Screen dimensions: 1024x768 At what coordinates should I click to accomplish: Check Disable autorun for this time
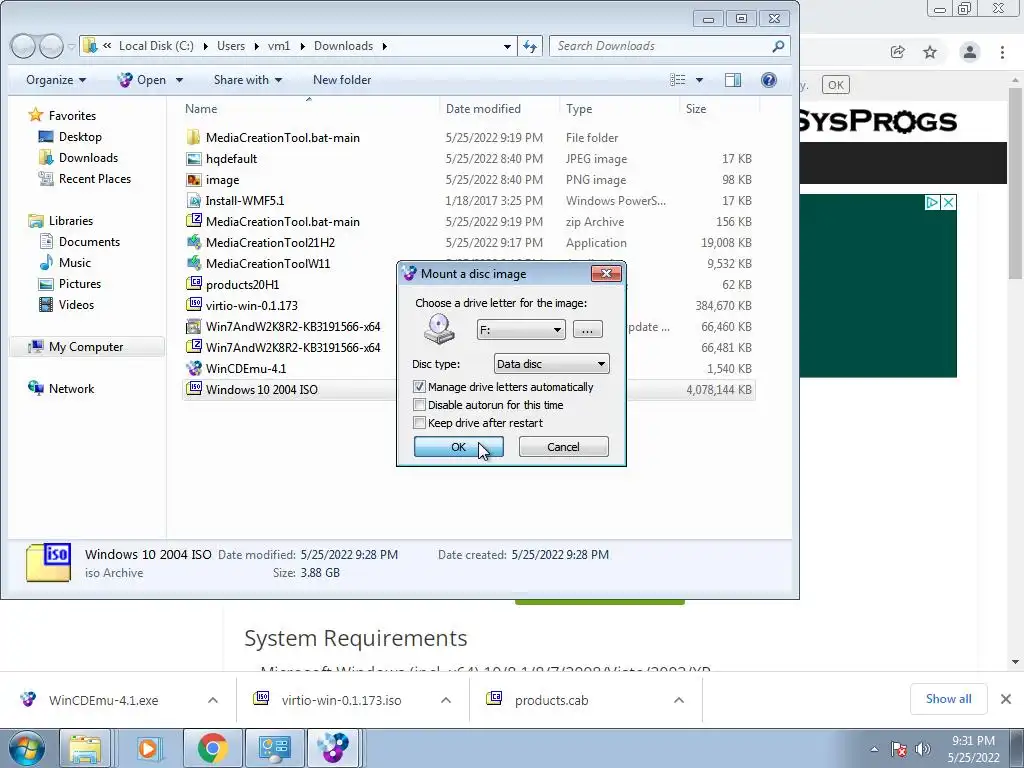[419, 405]
